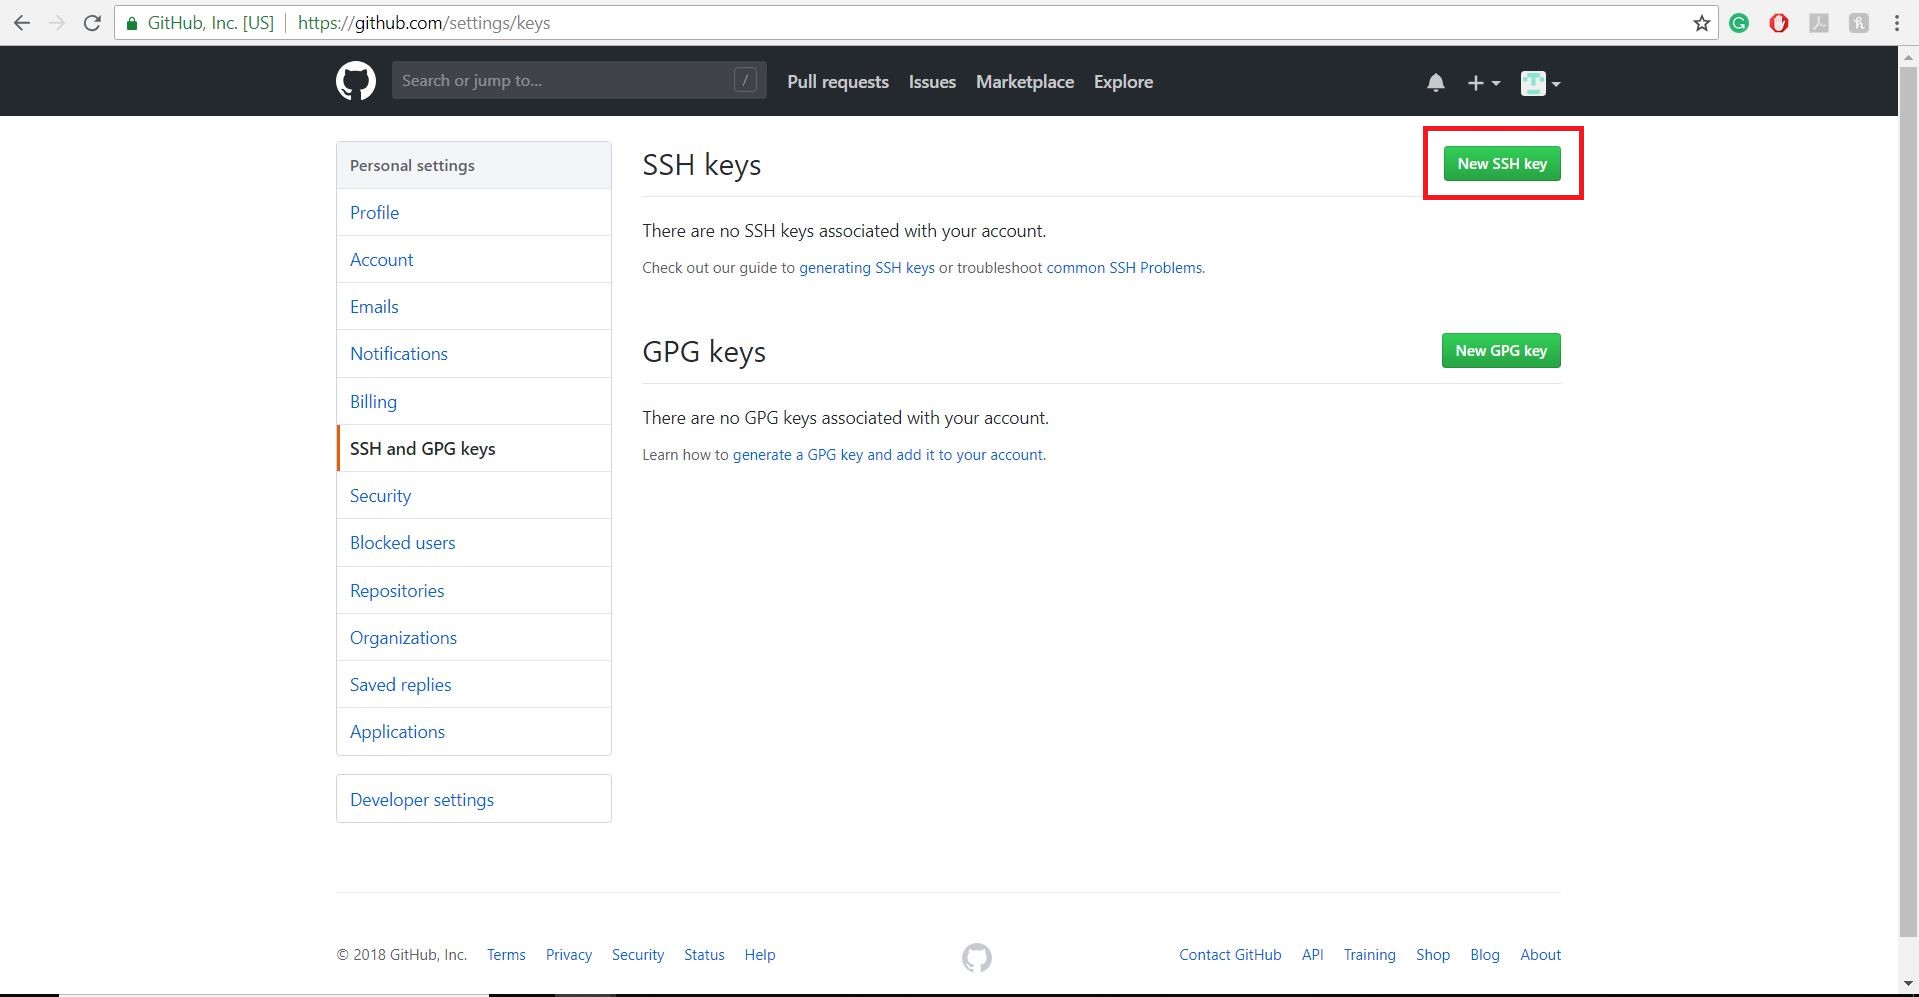Click the PDF extension icon in the toolbar
This screenshot has height=997, width=1919.
(x=1819, y=23)
